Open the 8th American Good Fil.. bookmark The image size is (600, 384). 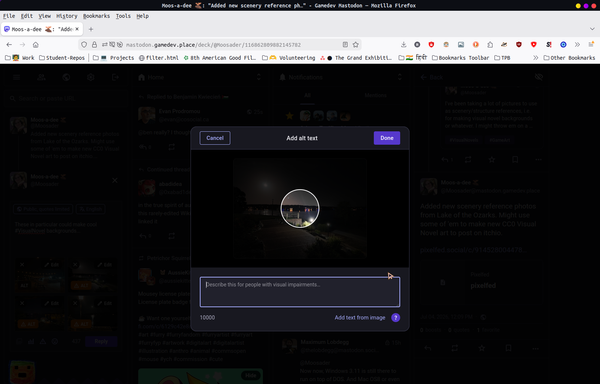(x=220, y=58)
